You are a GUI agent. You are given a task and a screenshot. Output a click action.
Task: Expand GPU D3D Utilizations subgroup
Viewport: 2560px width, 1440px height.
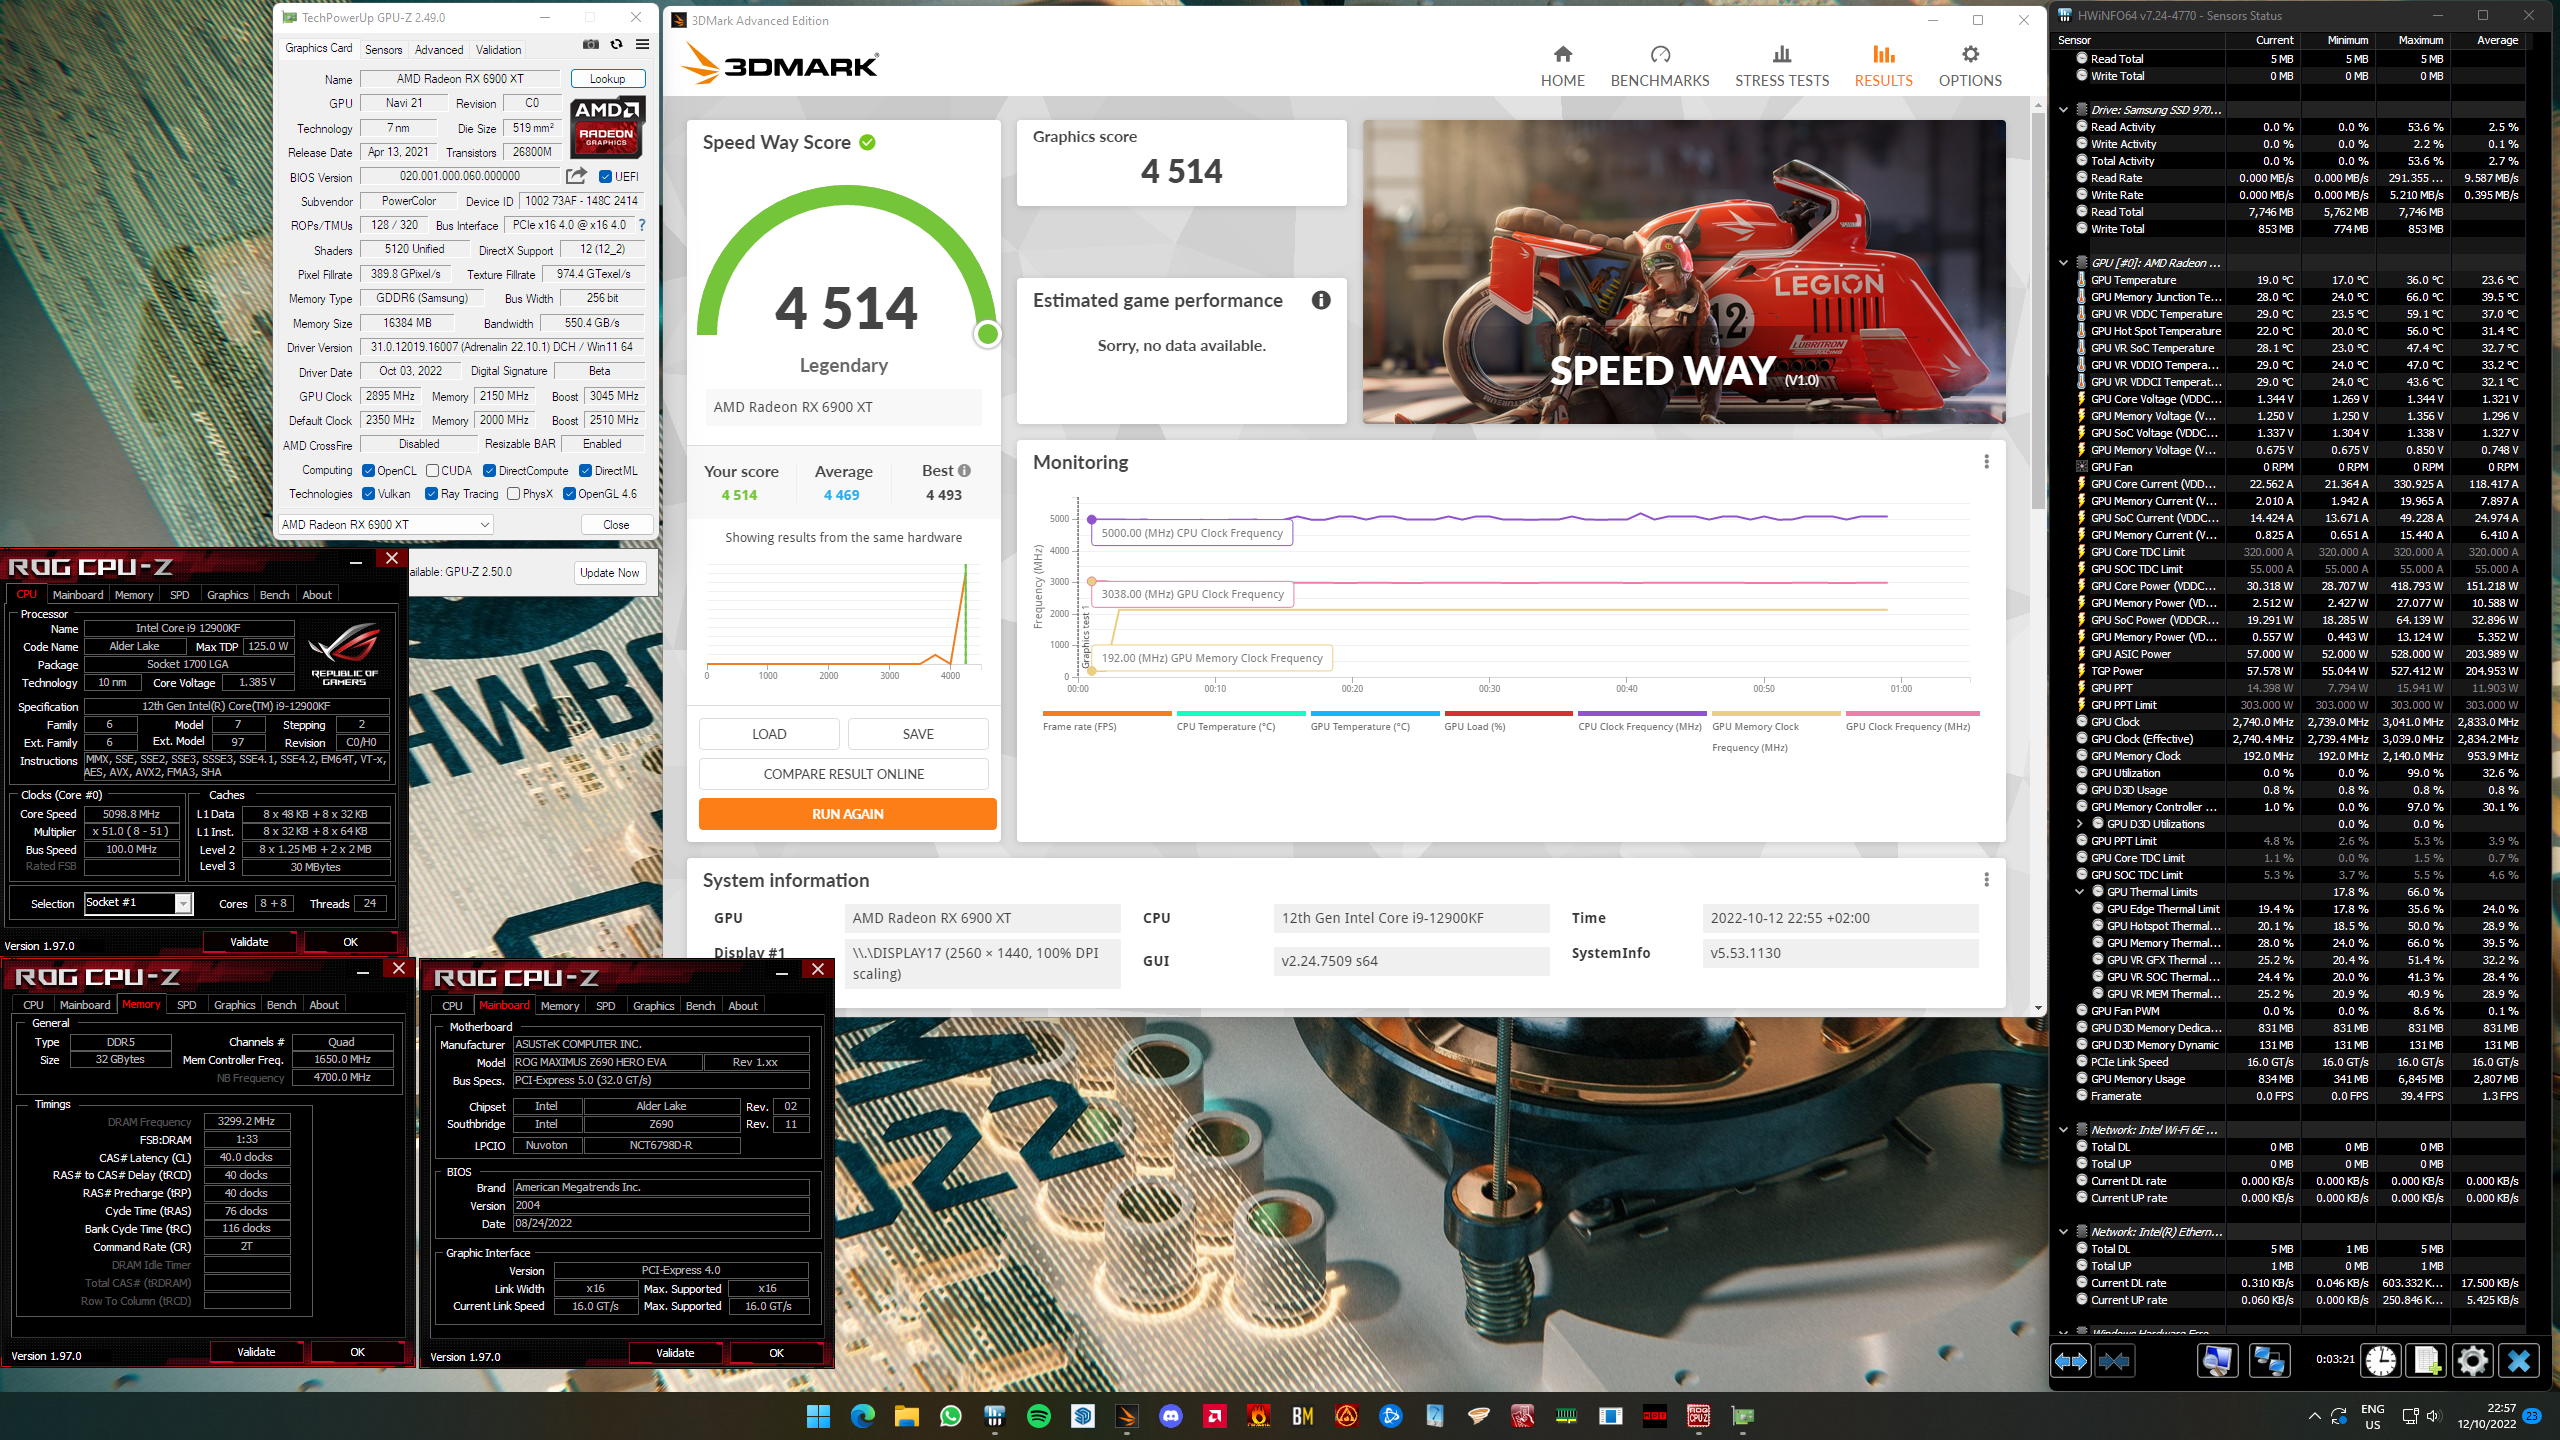coord(2080,824)
